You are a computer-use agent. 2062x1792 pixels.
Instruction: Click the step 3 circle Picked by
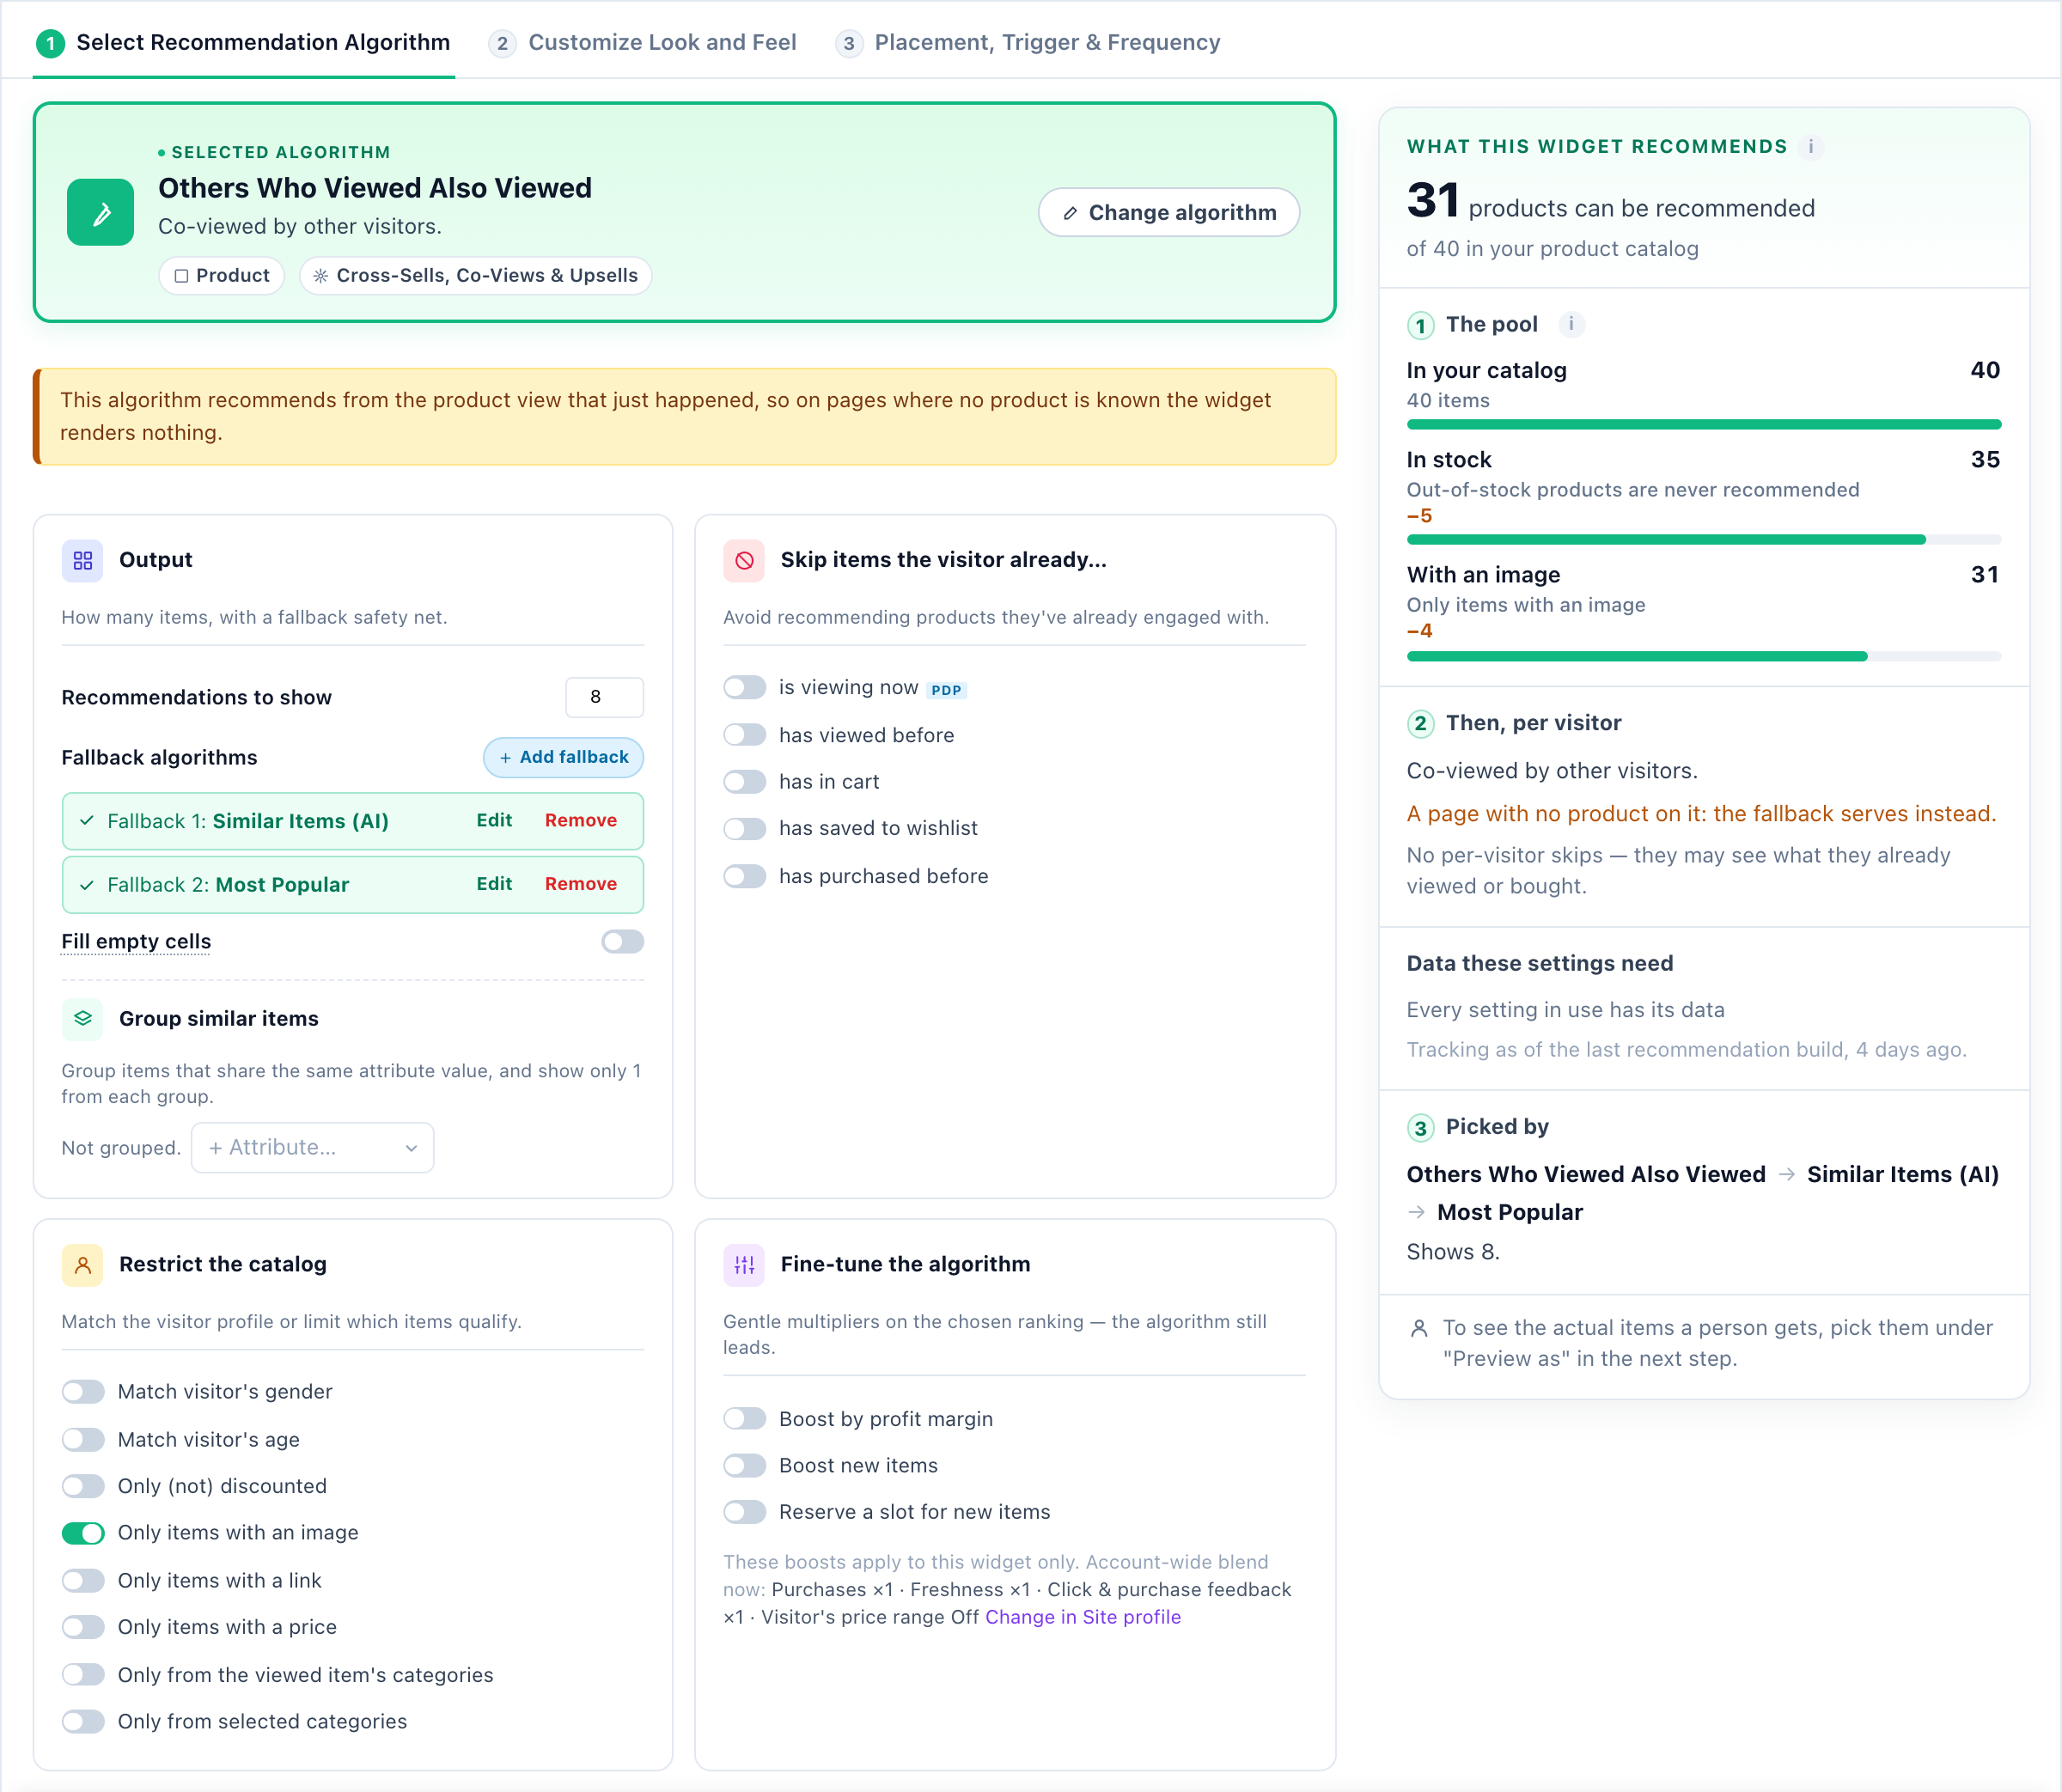[x=1420, y=1128]
